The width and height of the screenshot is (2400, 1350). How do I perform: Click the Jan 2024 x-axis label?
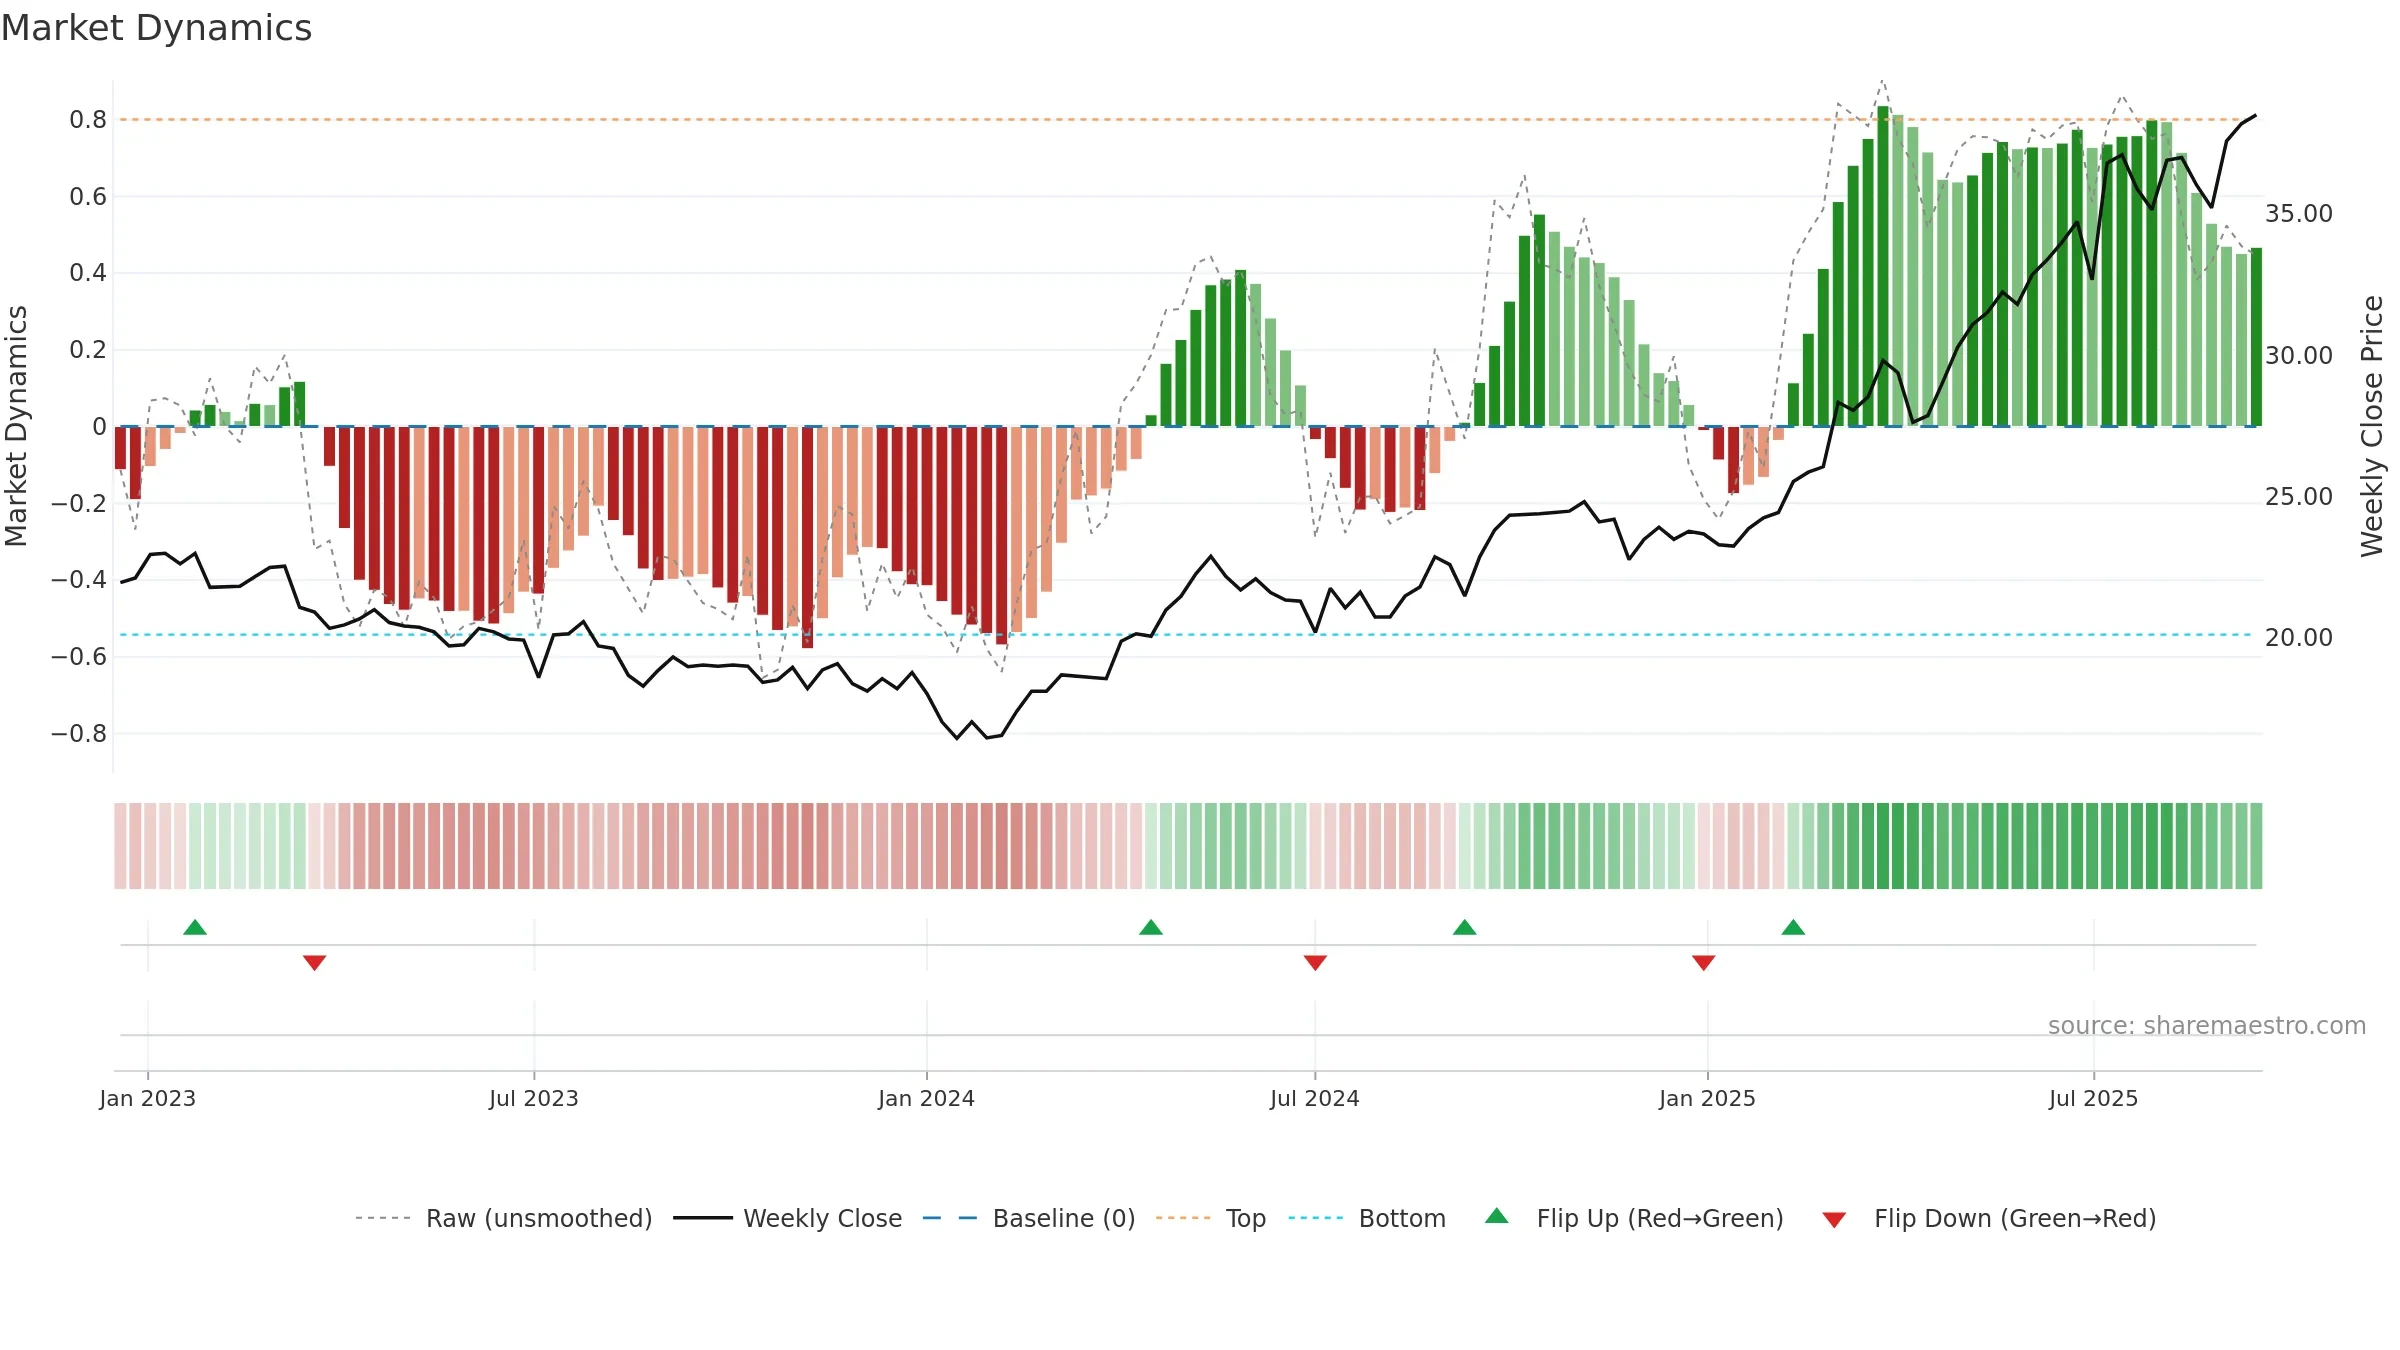[927, 1098]
